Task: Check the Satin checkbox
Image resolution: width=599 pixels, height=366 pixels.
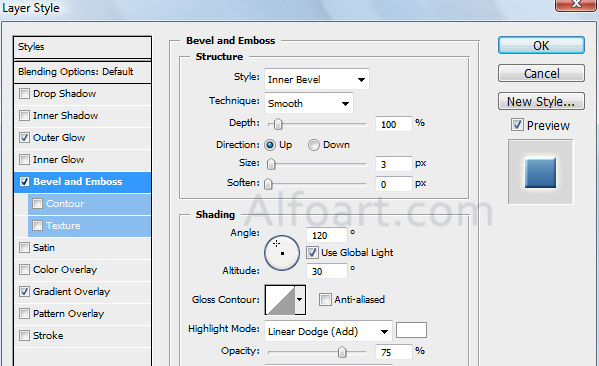Action: tap(24, 248)
